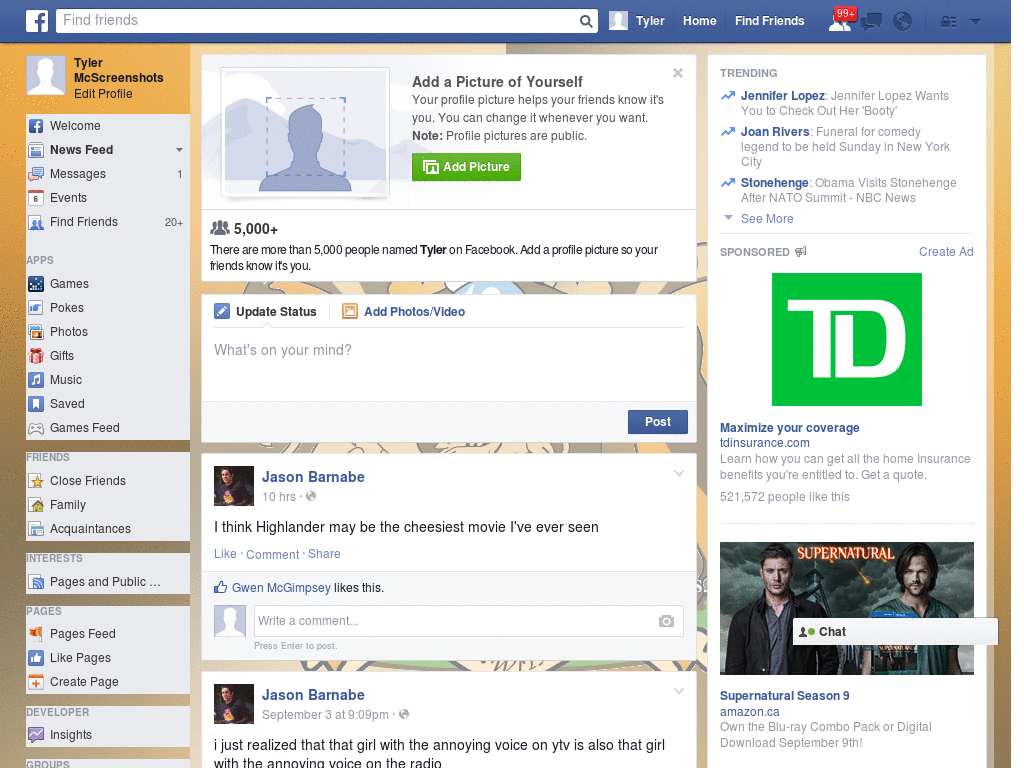Open Jennifer Lopez trending topic

[x=782, y=96]
